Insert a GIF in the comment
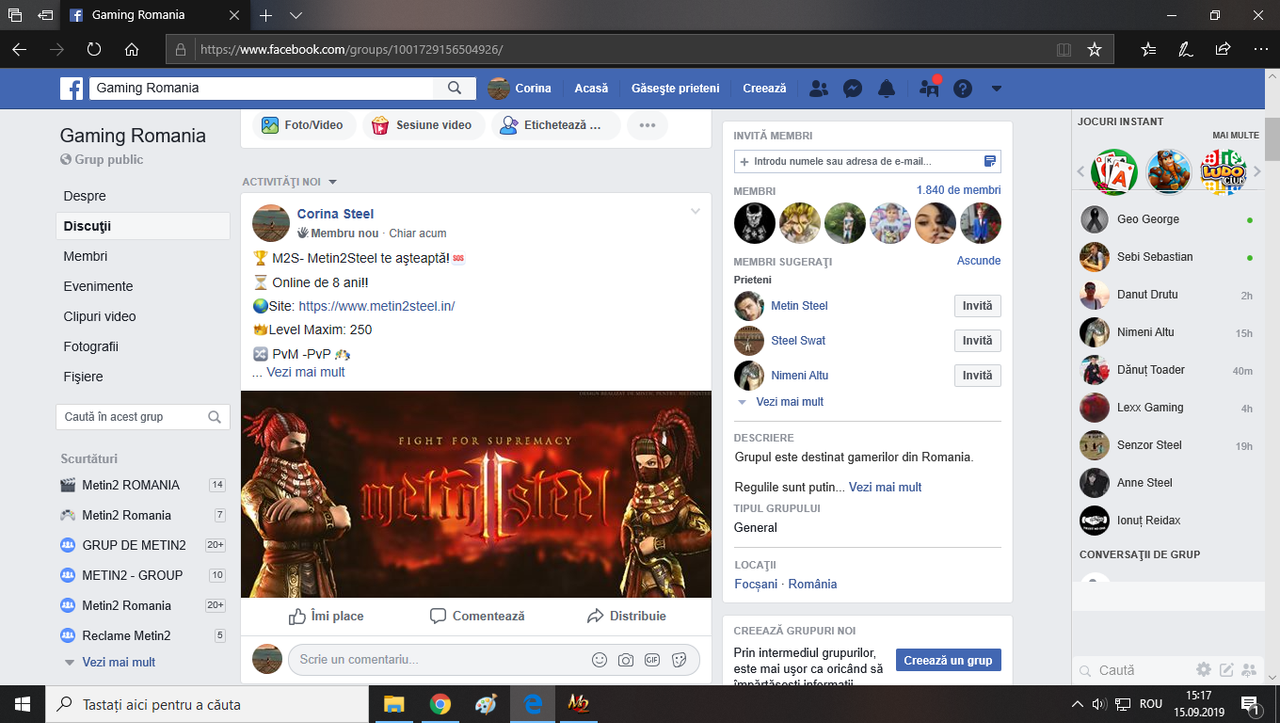 point(652,660)
